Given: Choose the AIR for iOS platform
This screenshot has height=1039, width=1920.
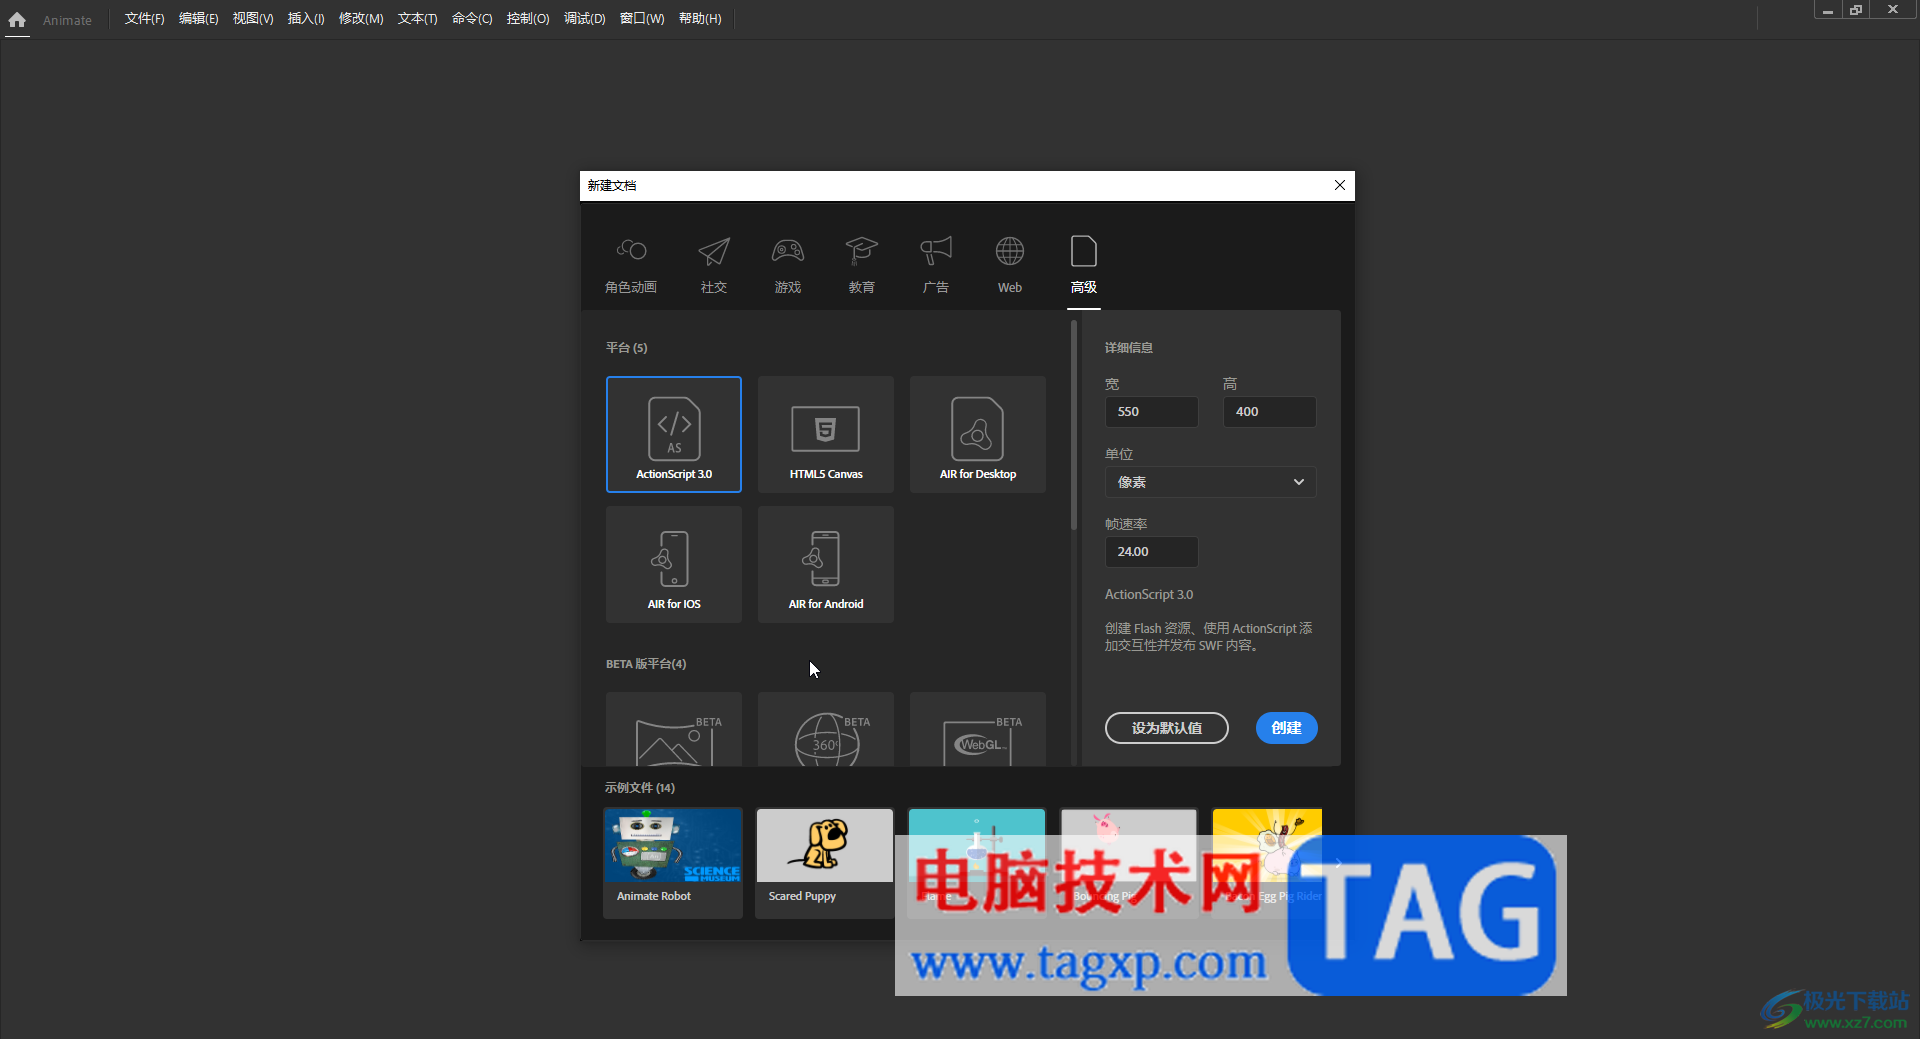Looking at the screenshot, I should 674,564.
